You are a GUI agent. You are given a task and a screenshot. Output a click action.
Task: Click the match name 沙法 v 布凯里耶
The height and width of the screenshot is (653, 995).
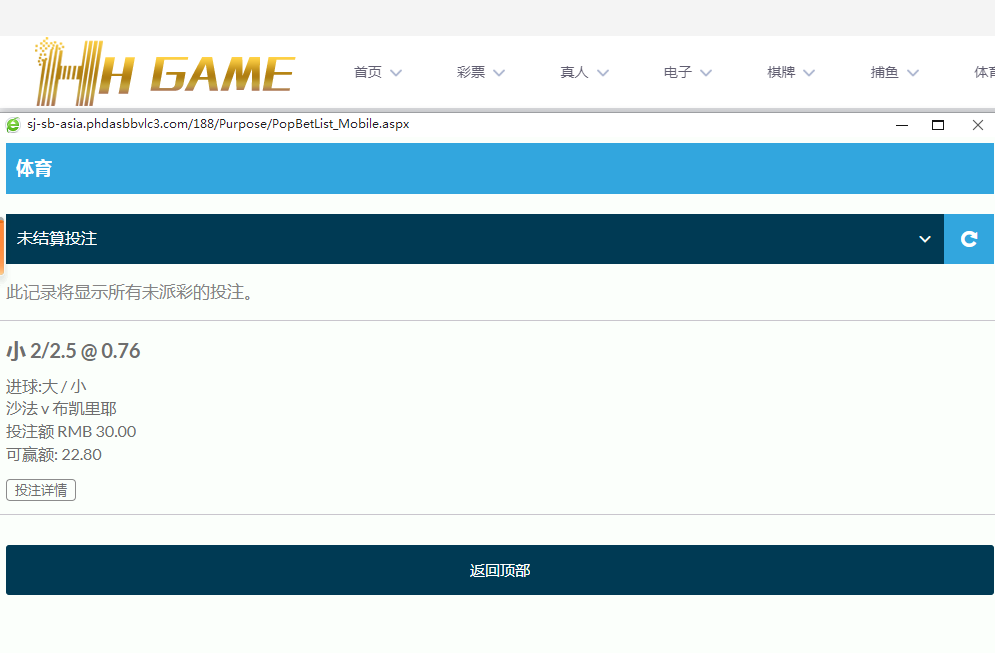(x=61, y=409)
